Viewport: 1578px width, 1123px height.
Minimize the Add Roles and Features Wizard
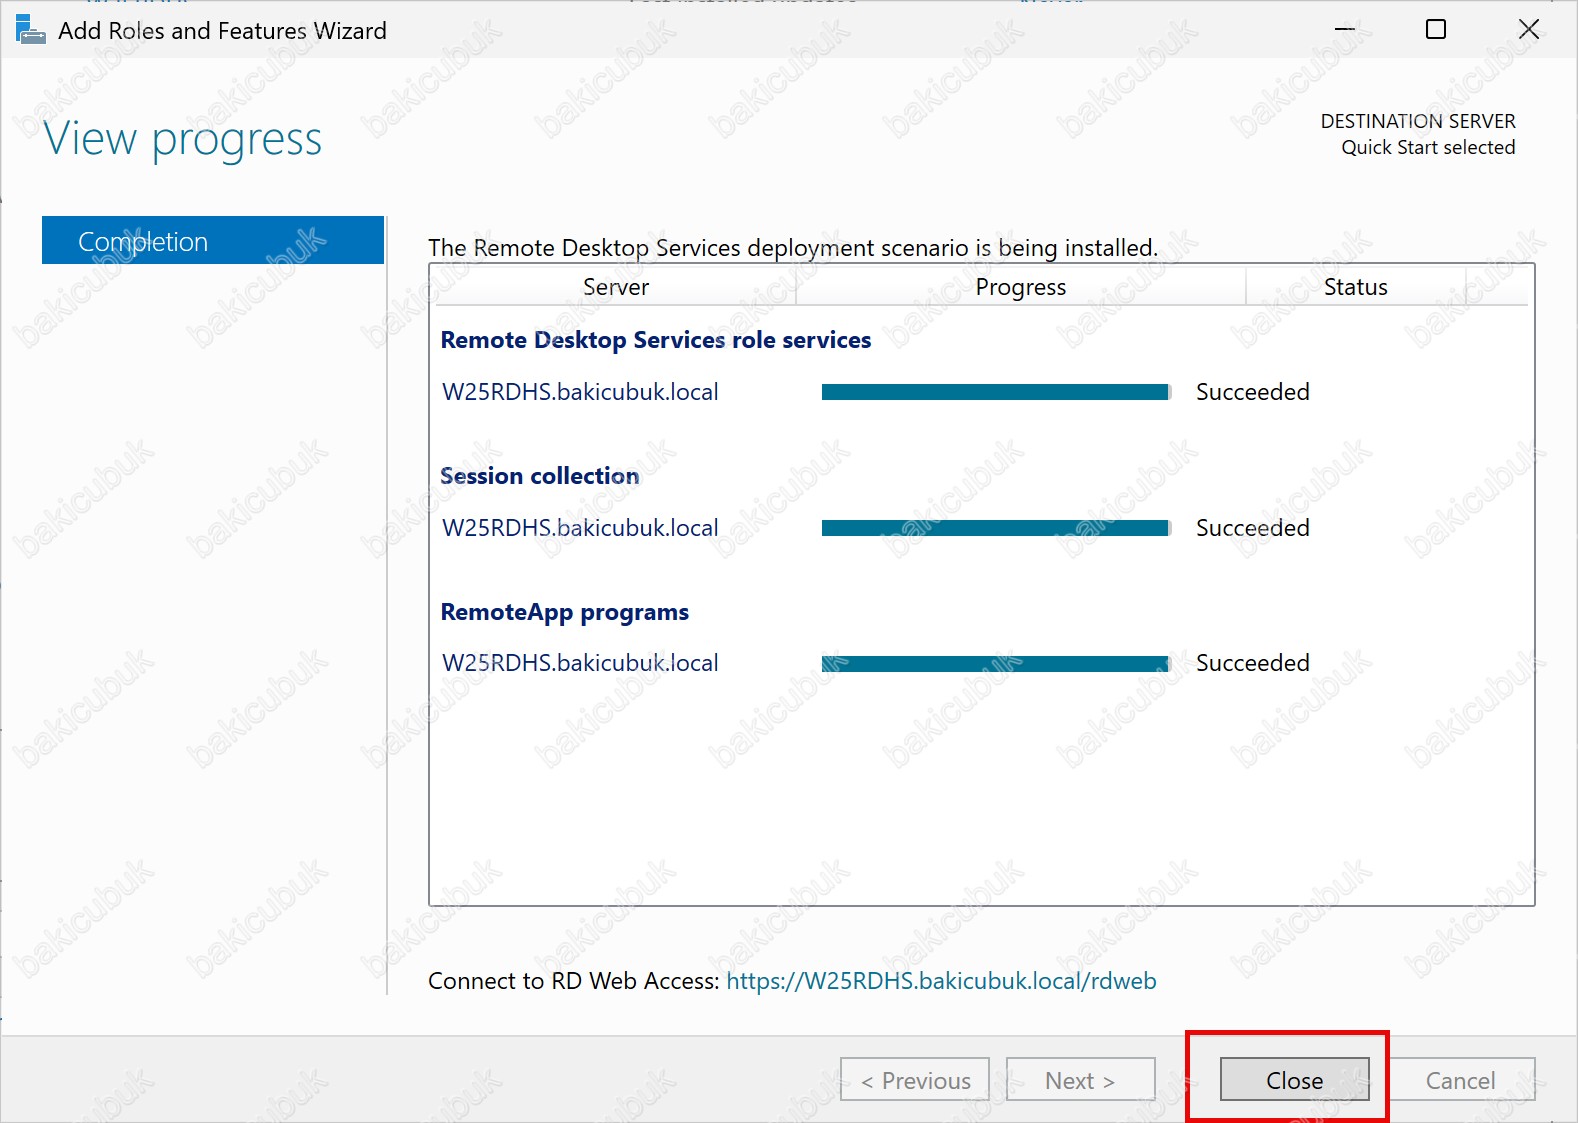pos(1345,30)
